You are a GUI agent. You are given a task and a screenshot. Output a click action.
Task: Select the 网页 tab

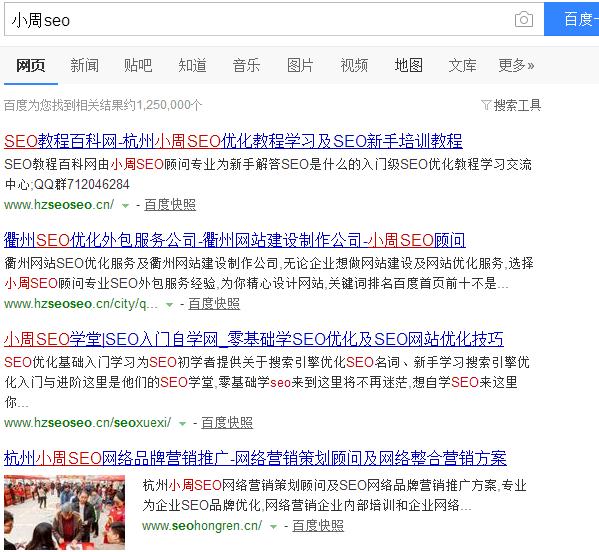click(31, 65)
